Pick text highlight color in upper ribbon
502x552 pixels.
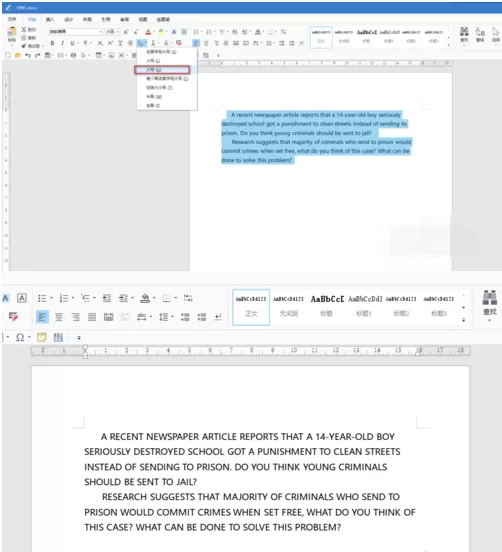pyautogui.click(x=161, y=32)
